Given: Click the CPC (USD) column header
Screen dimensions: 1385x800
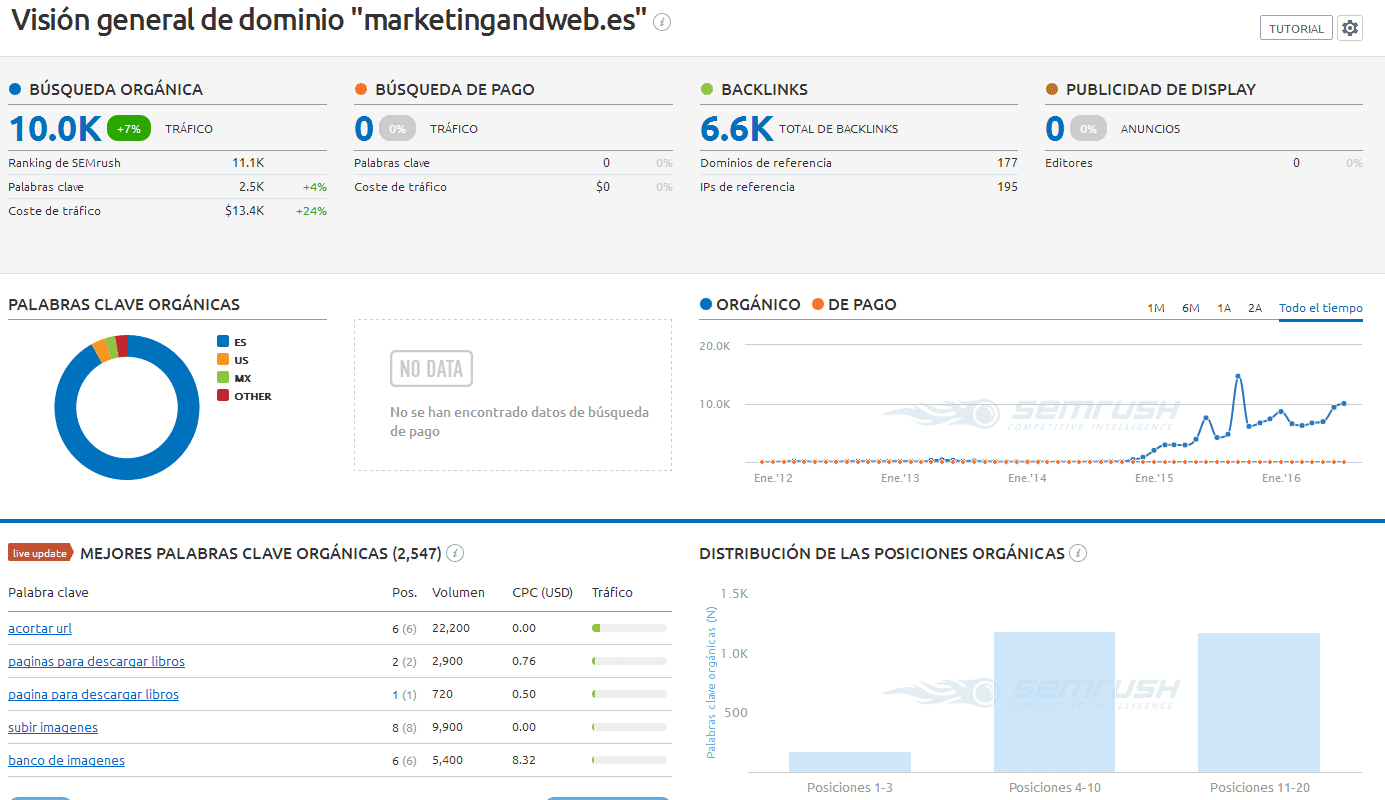Looking at the screenshot, I should pyautogui.click(x=542, y=593).
